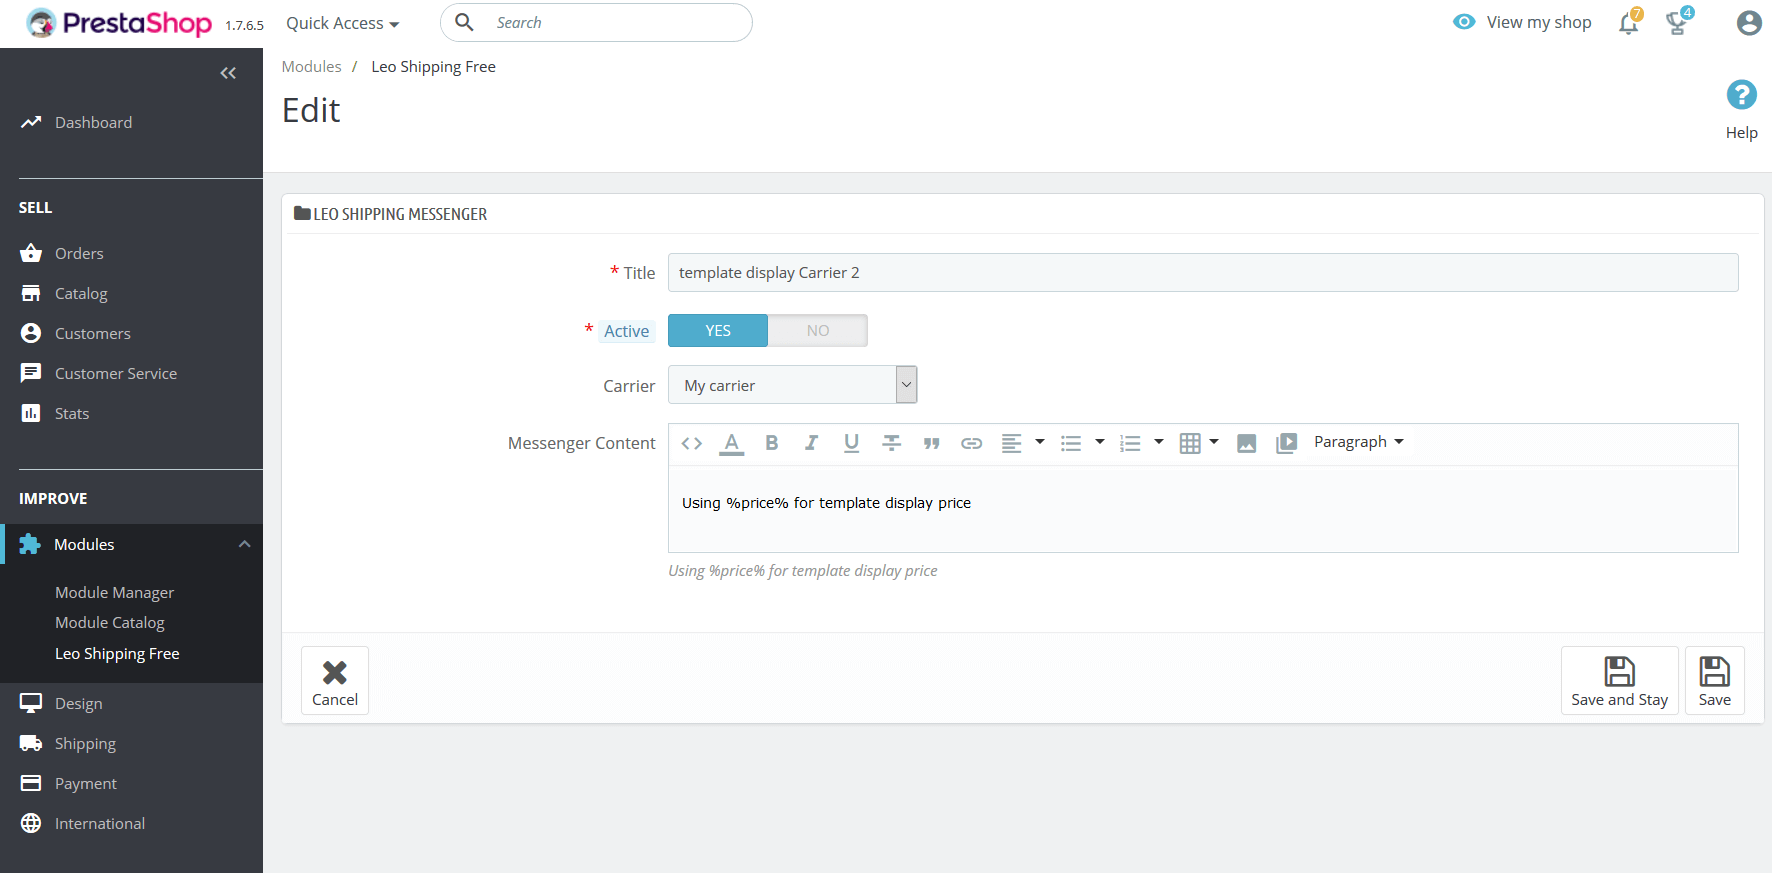The width and height of the screenshot is (1772, 873).
Task: Open the text color picker in editor
Action: pyautogui.click(x=731, y=443)
